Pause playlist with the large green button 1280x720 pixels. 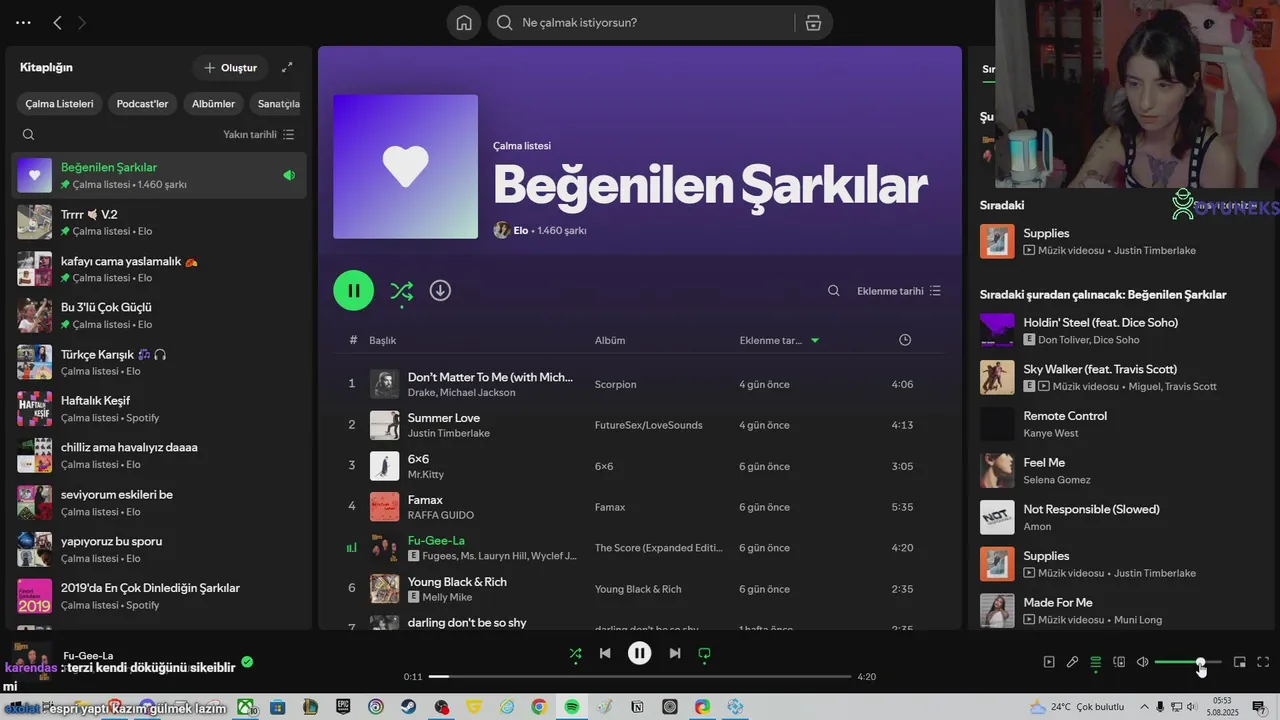(353, 290)
